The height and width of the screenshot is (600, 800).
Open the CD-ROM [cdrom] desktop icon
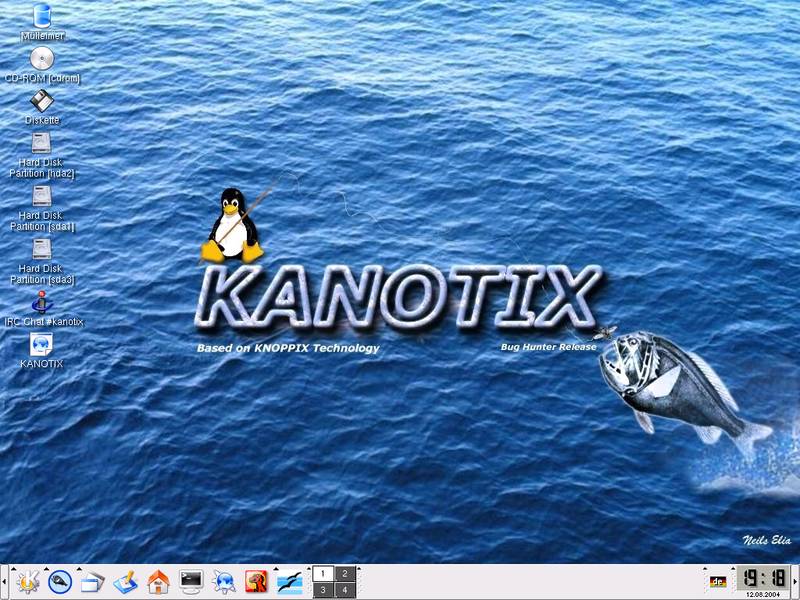click(41, 59)
